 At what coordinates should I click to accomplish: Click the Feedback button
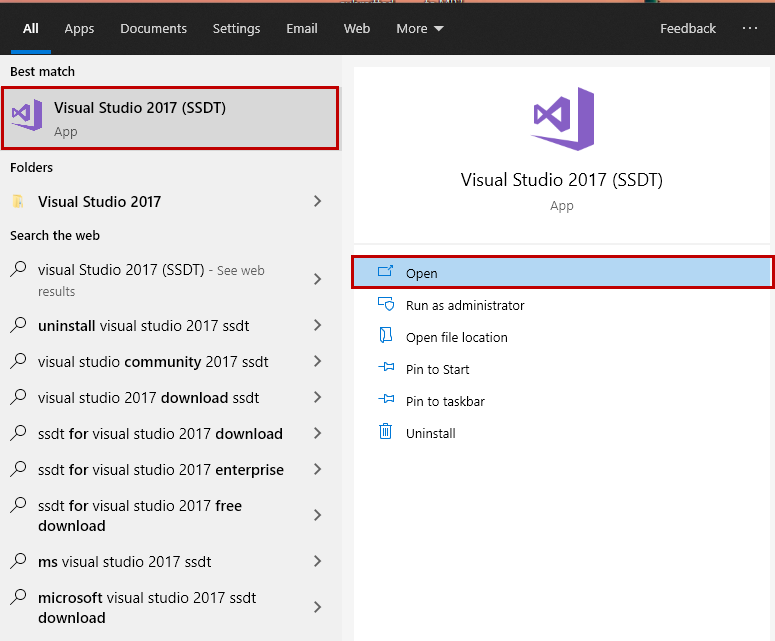point(687,28)
